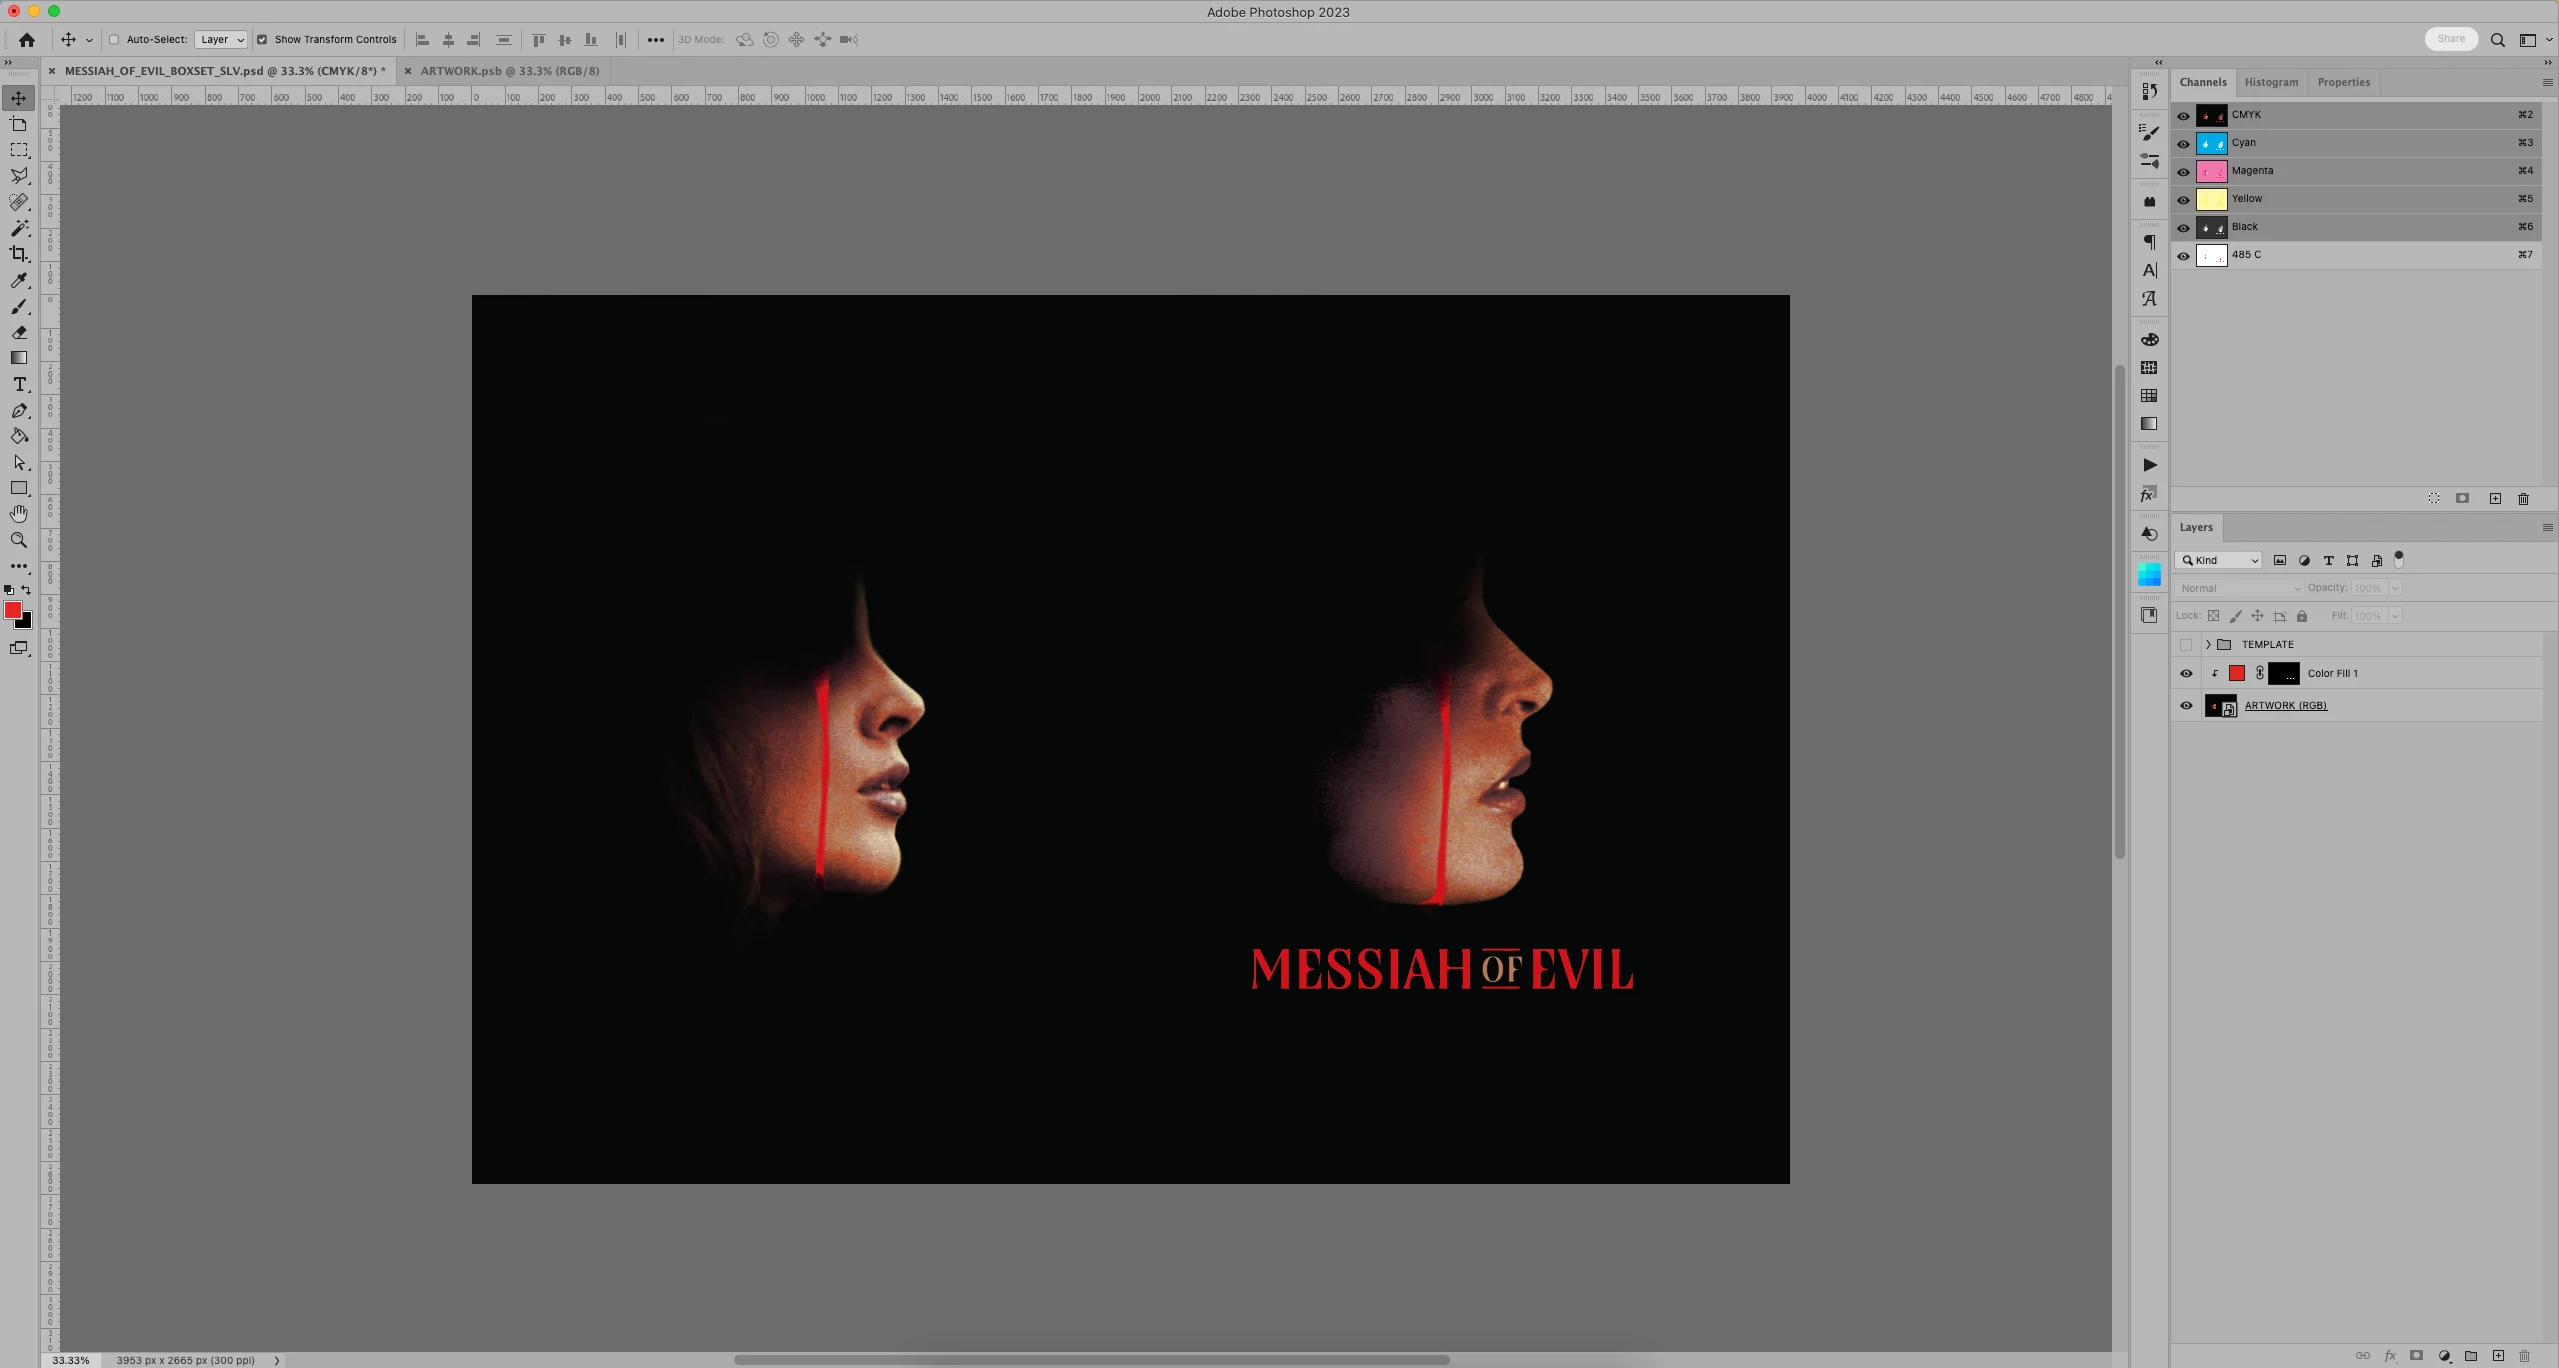Open the Kind filter dropdown in Layers

click(2218, 561)
